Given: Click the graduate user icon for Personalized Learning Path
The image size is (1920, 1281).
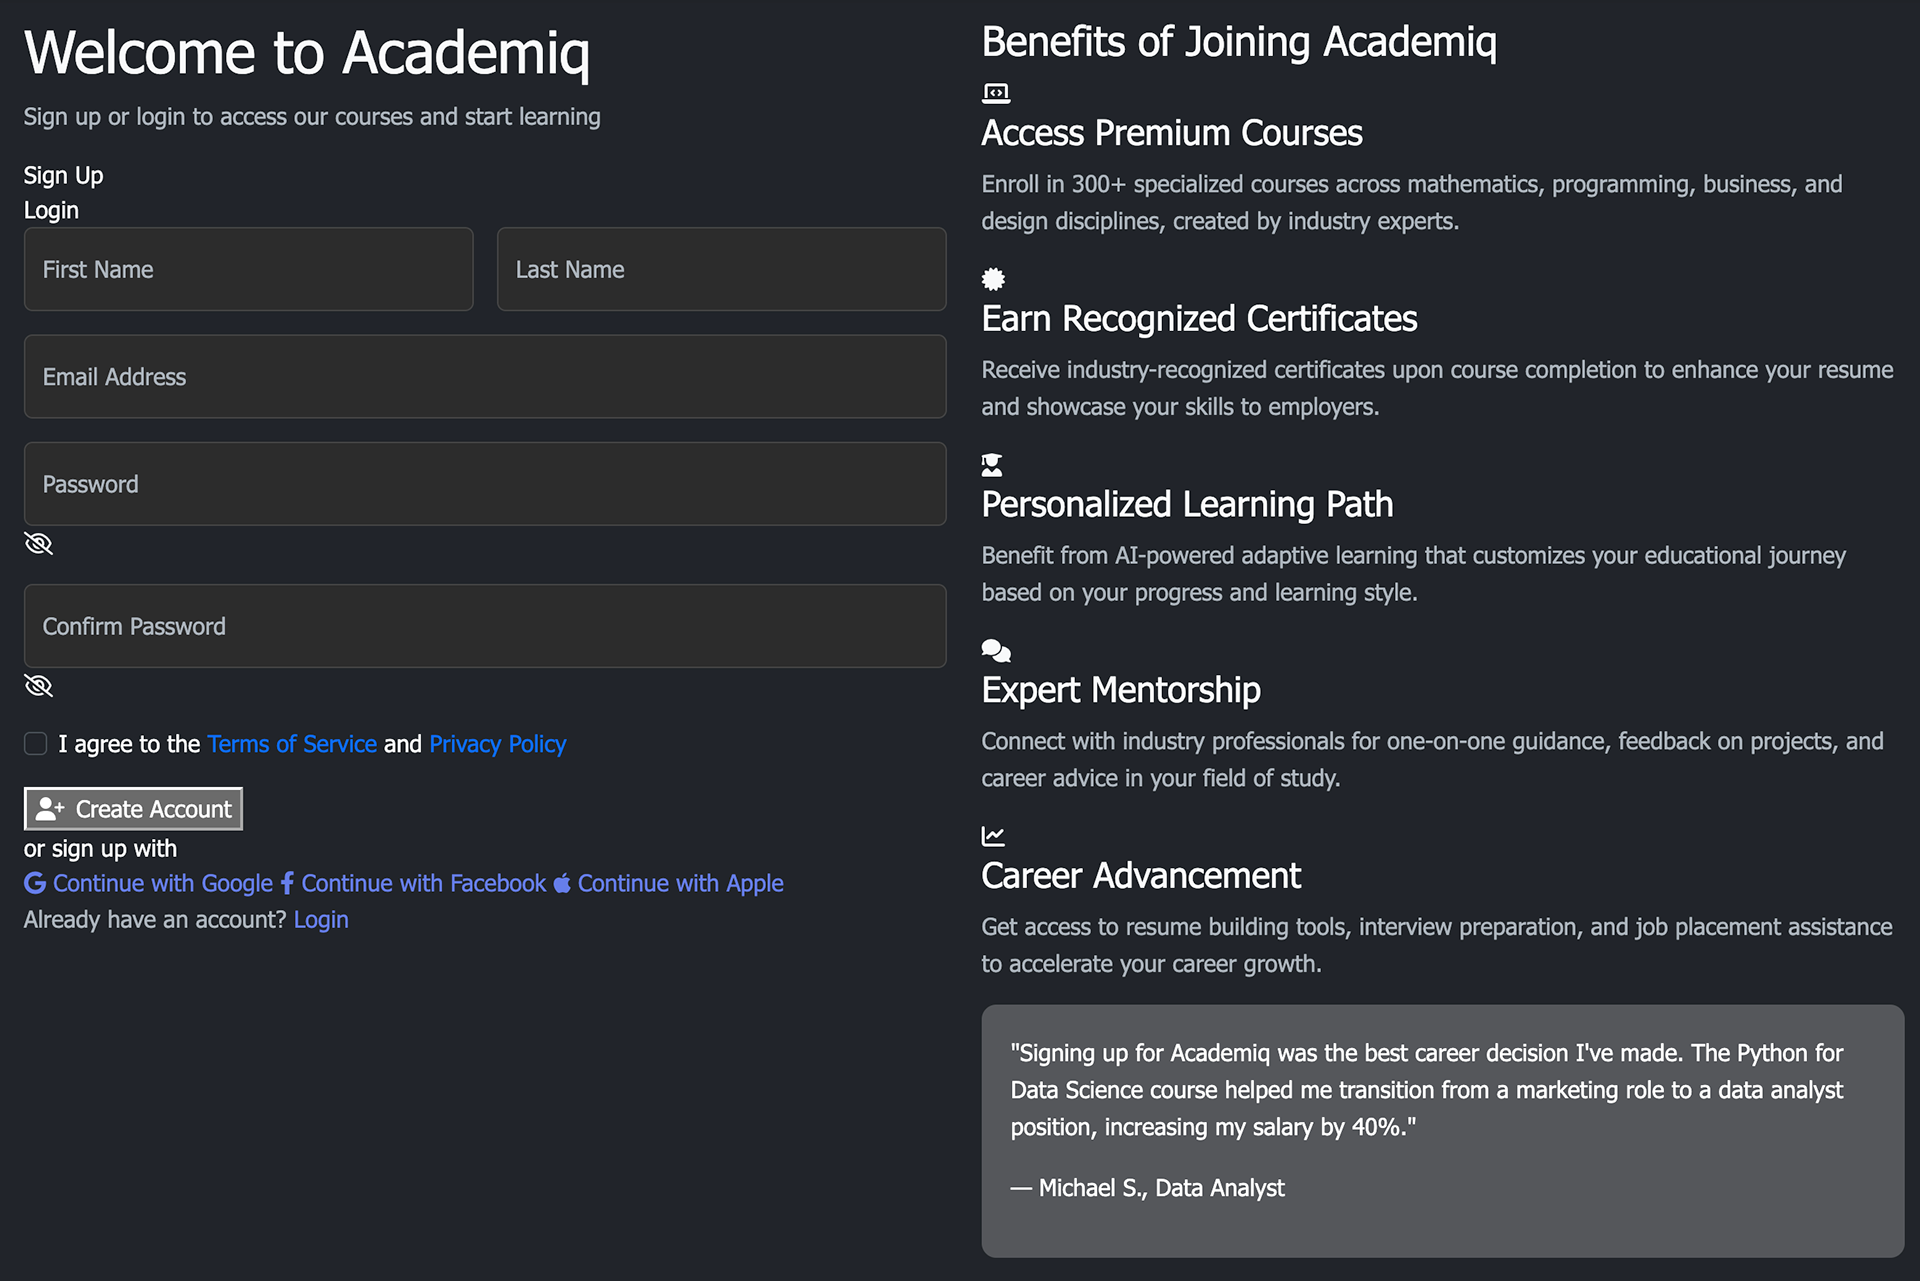Looking at the screenshot, I should [x=992, y=465].
